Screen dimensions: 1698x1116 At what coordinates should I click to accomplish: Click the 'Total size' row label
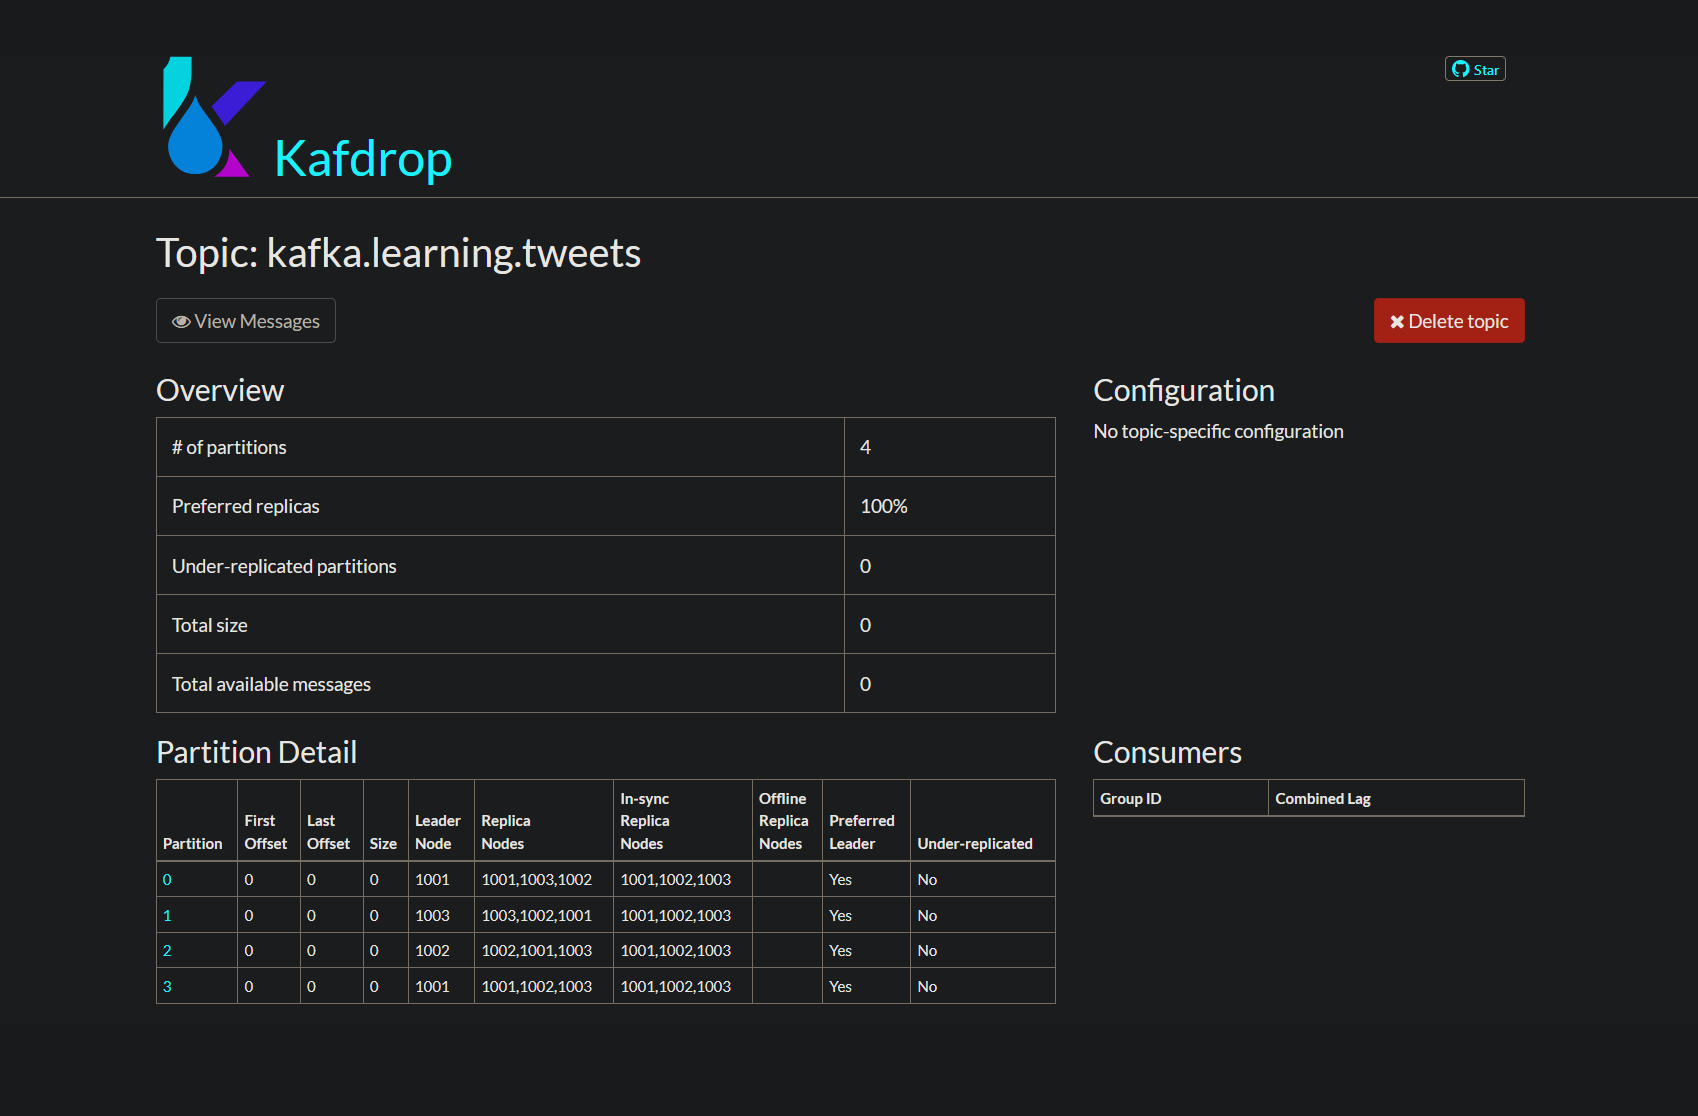[210, 625]
